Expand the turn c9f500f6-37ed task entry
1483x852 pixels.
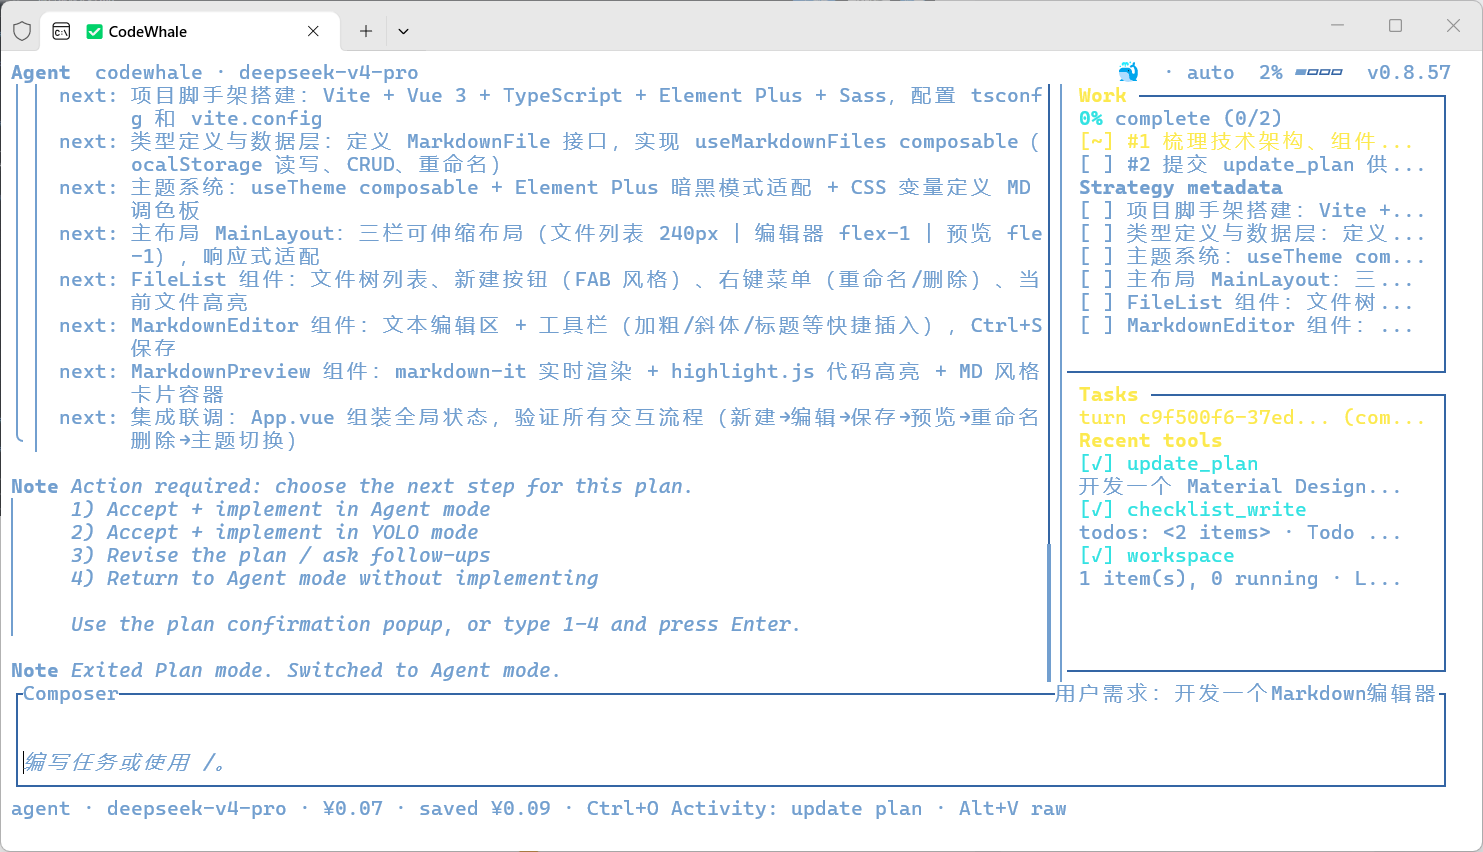click(x=1252, y=417)
